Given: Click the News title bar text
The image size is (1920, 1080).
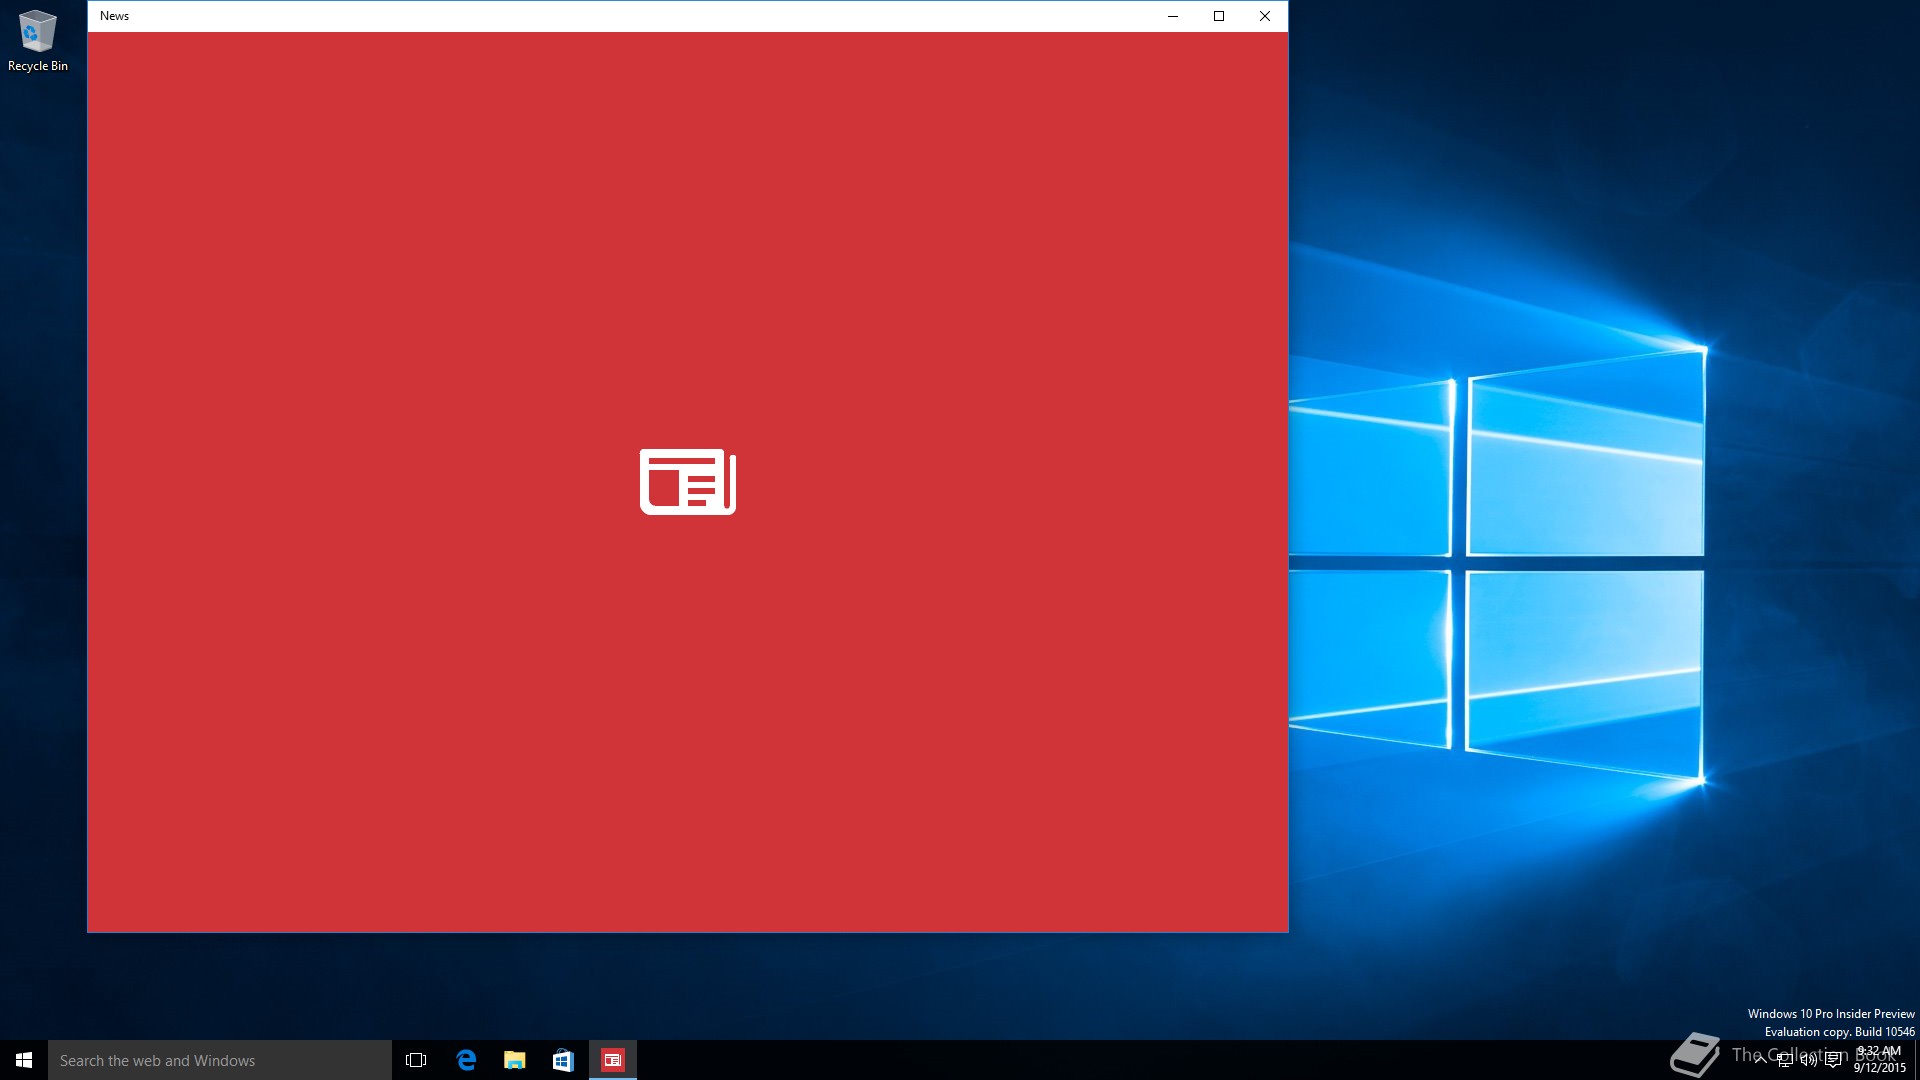Looking at the screenshot, I should pos(114,16).
